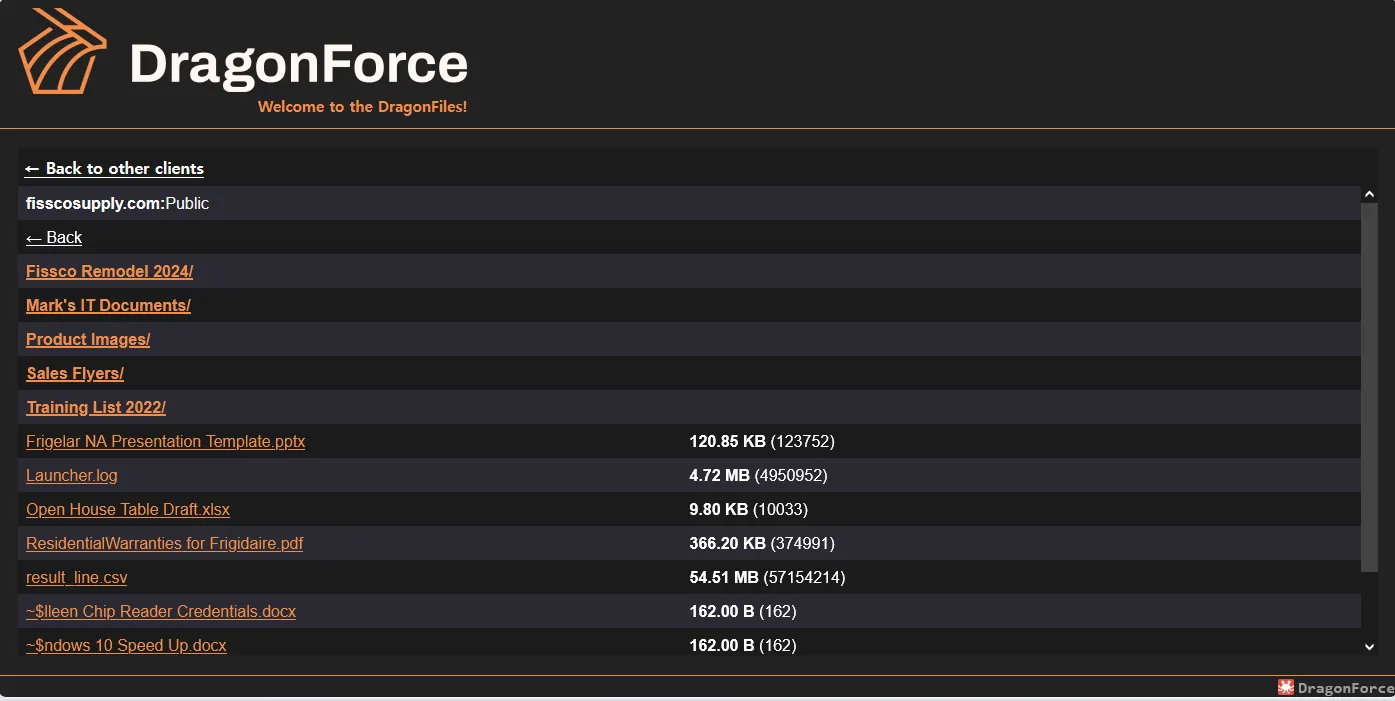Click the Back link under fisscosupply.com
Image resolution: width=1395 pixels, height=701 pixels.
pos(54,238)
